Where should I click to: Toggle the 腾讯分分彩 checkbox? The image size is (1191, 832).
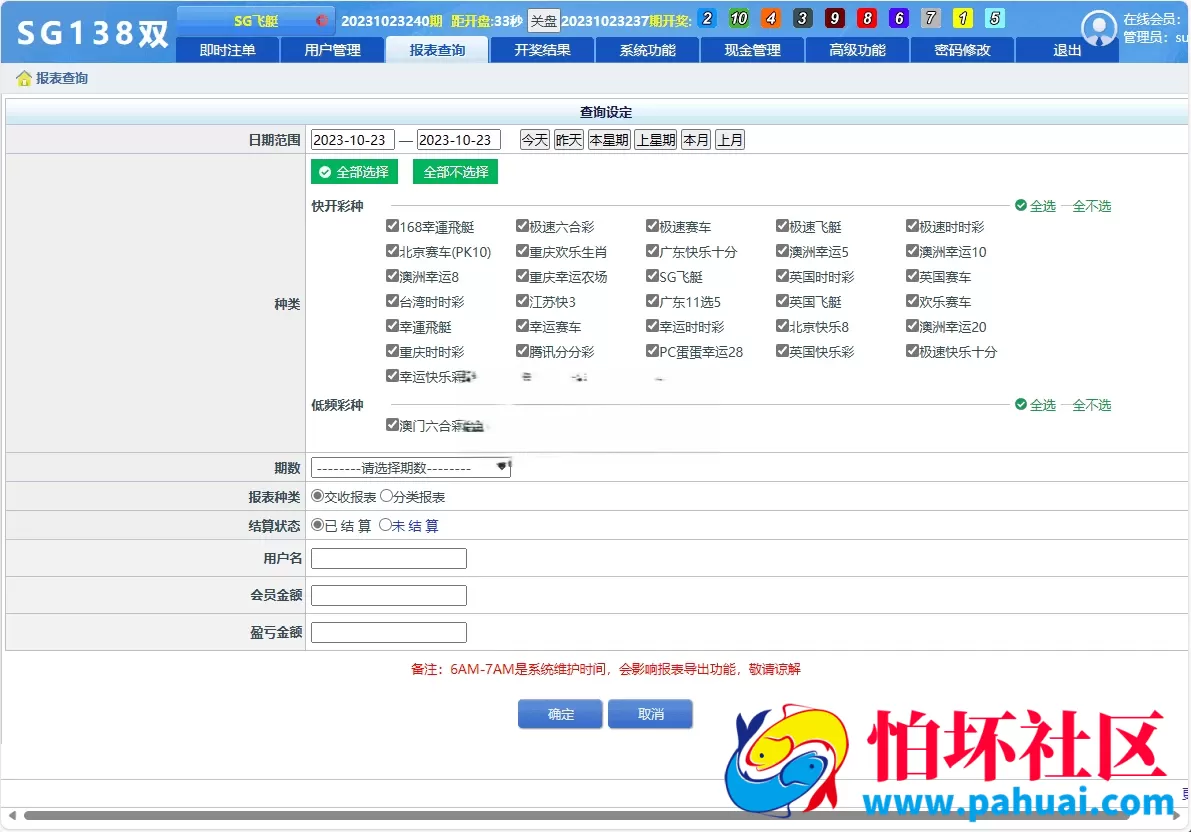click(x=522, y=351)
